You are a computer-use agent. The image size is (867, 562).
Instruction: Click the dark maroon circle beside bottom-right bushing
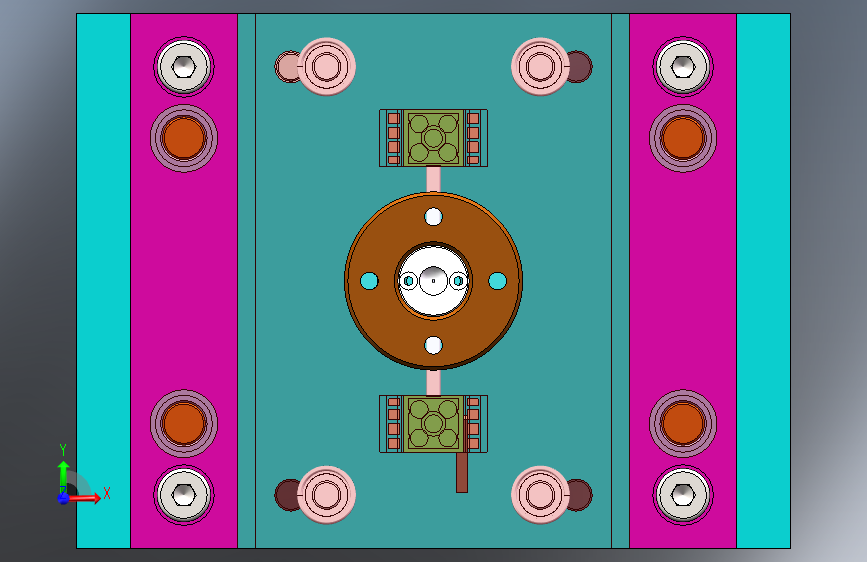coord(581,495)
